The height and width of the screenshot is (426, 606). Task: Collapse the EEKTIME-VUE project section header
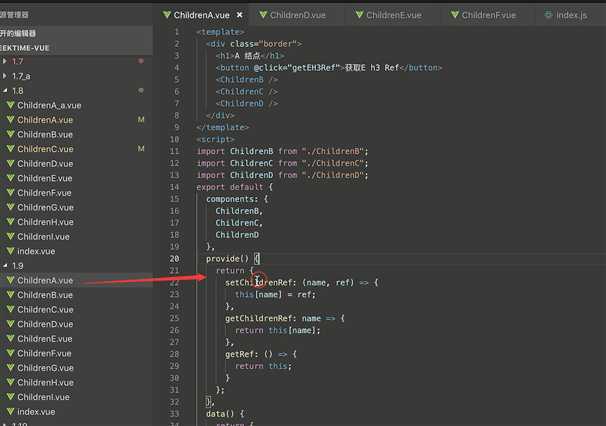pos(76,48)
